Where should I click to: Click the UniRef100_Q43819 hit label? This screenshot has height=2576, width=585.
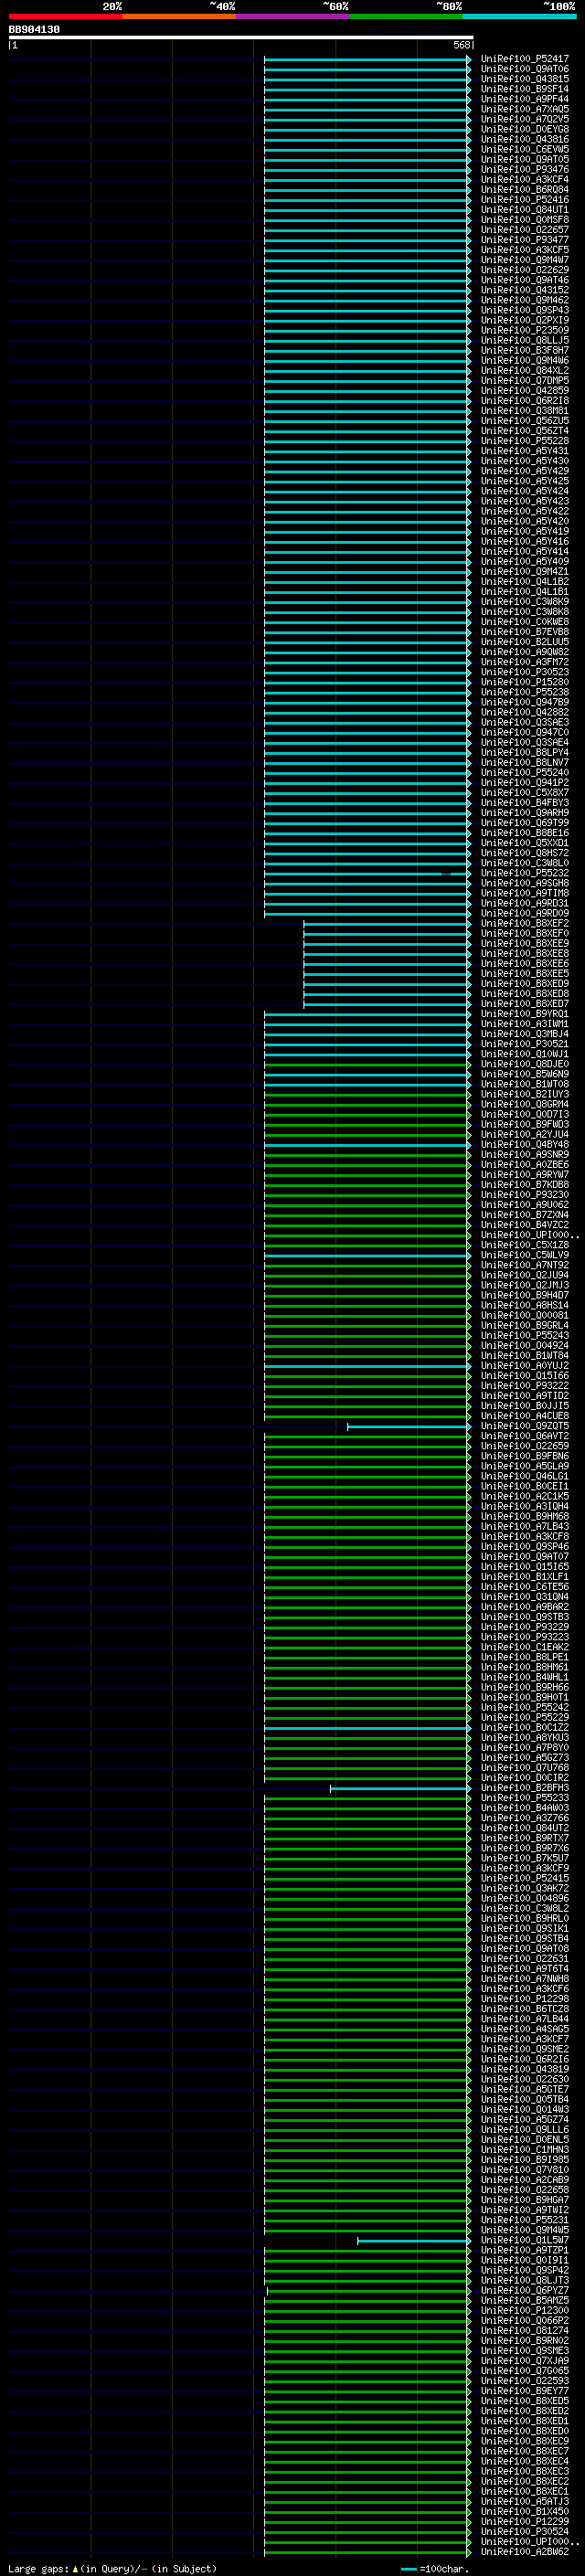point(525,2069)
